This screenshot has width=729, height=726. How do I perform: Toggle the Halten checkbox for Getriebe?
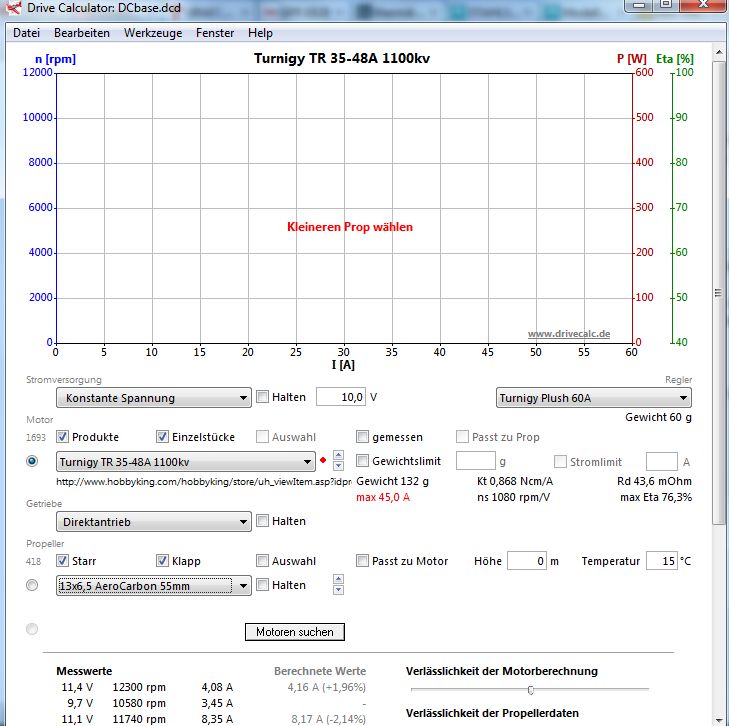[263, 521]
